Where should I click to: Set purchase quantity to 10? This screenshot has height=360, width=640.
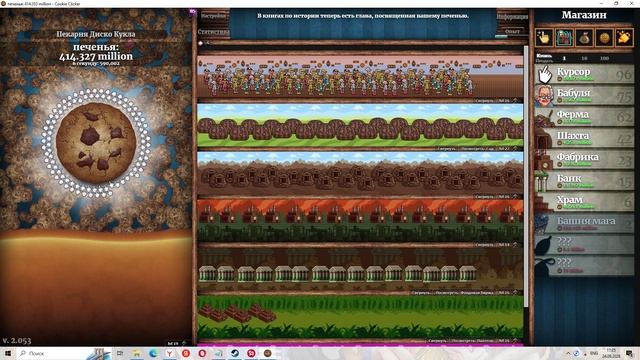584,58
